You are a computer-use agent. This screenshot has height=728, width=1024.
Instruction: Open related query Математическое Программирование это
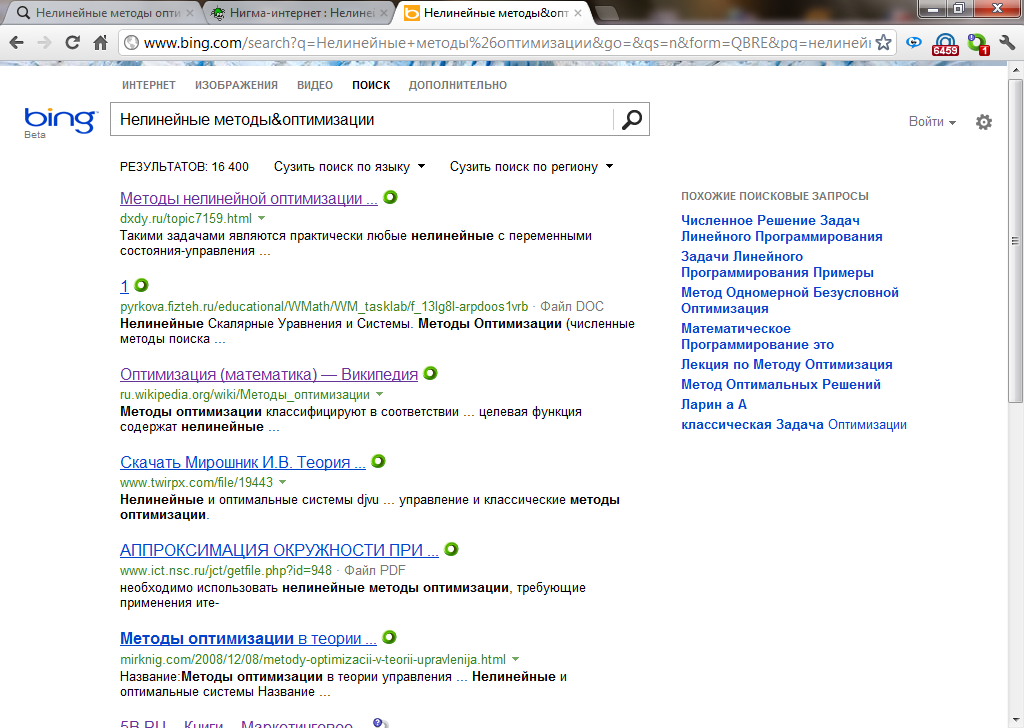[758, 336]
